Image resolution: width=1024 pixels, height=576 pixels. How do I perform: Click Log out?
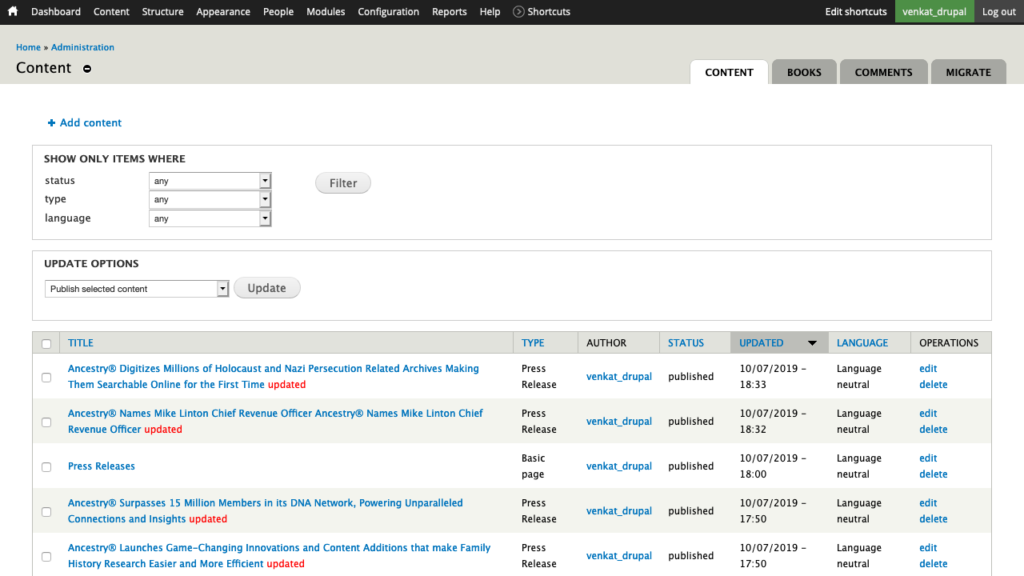click(x=999, y=12)
